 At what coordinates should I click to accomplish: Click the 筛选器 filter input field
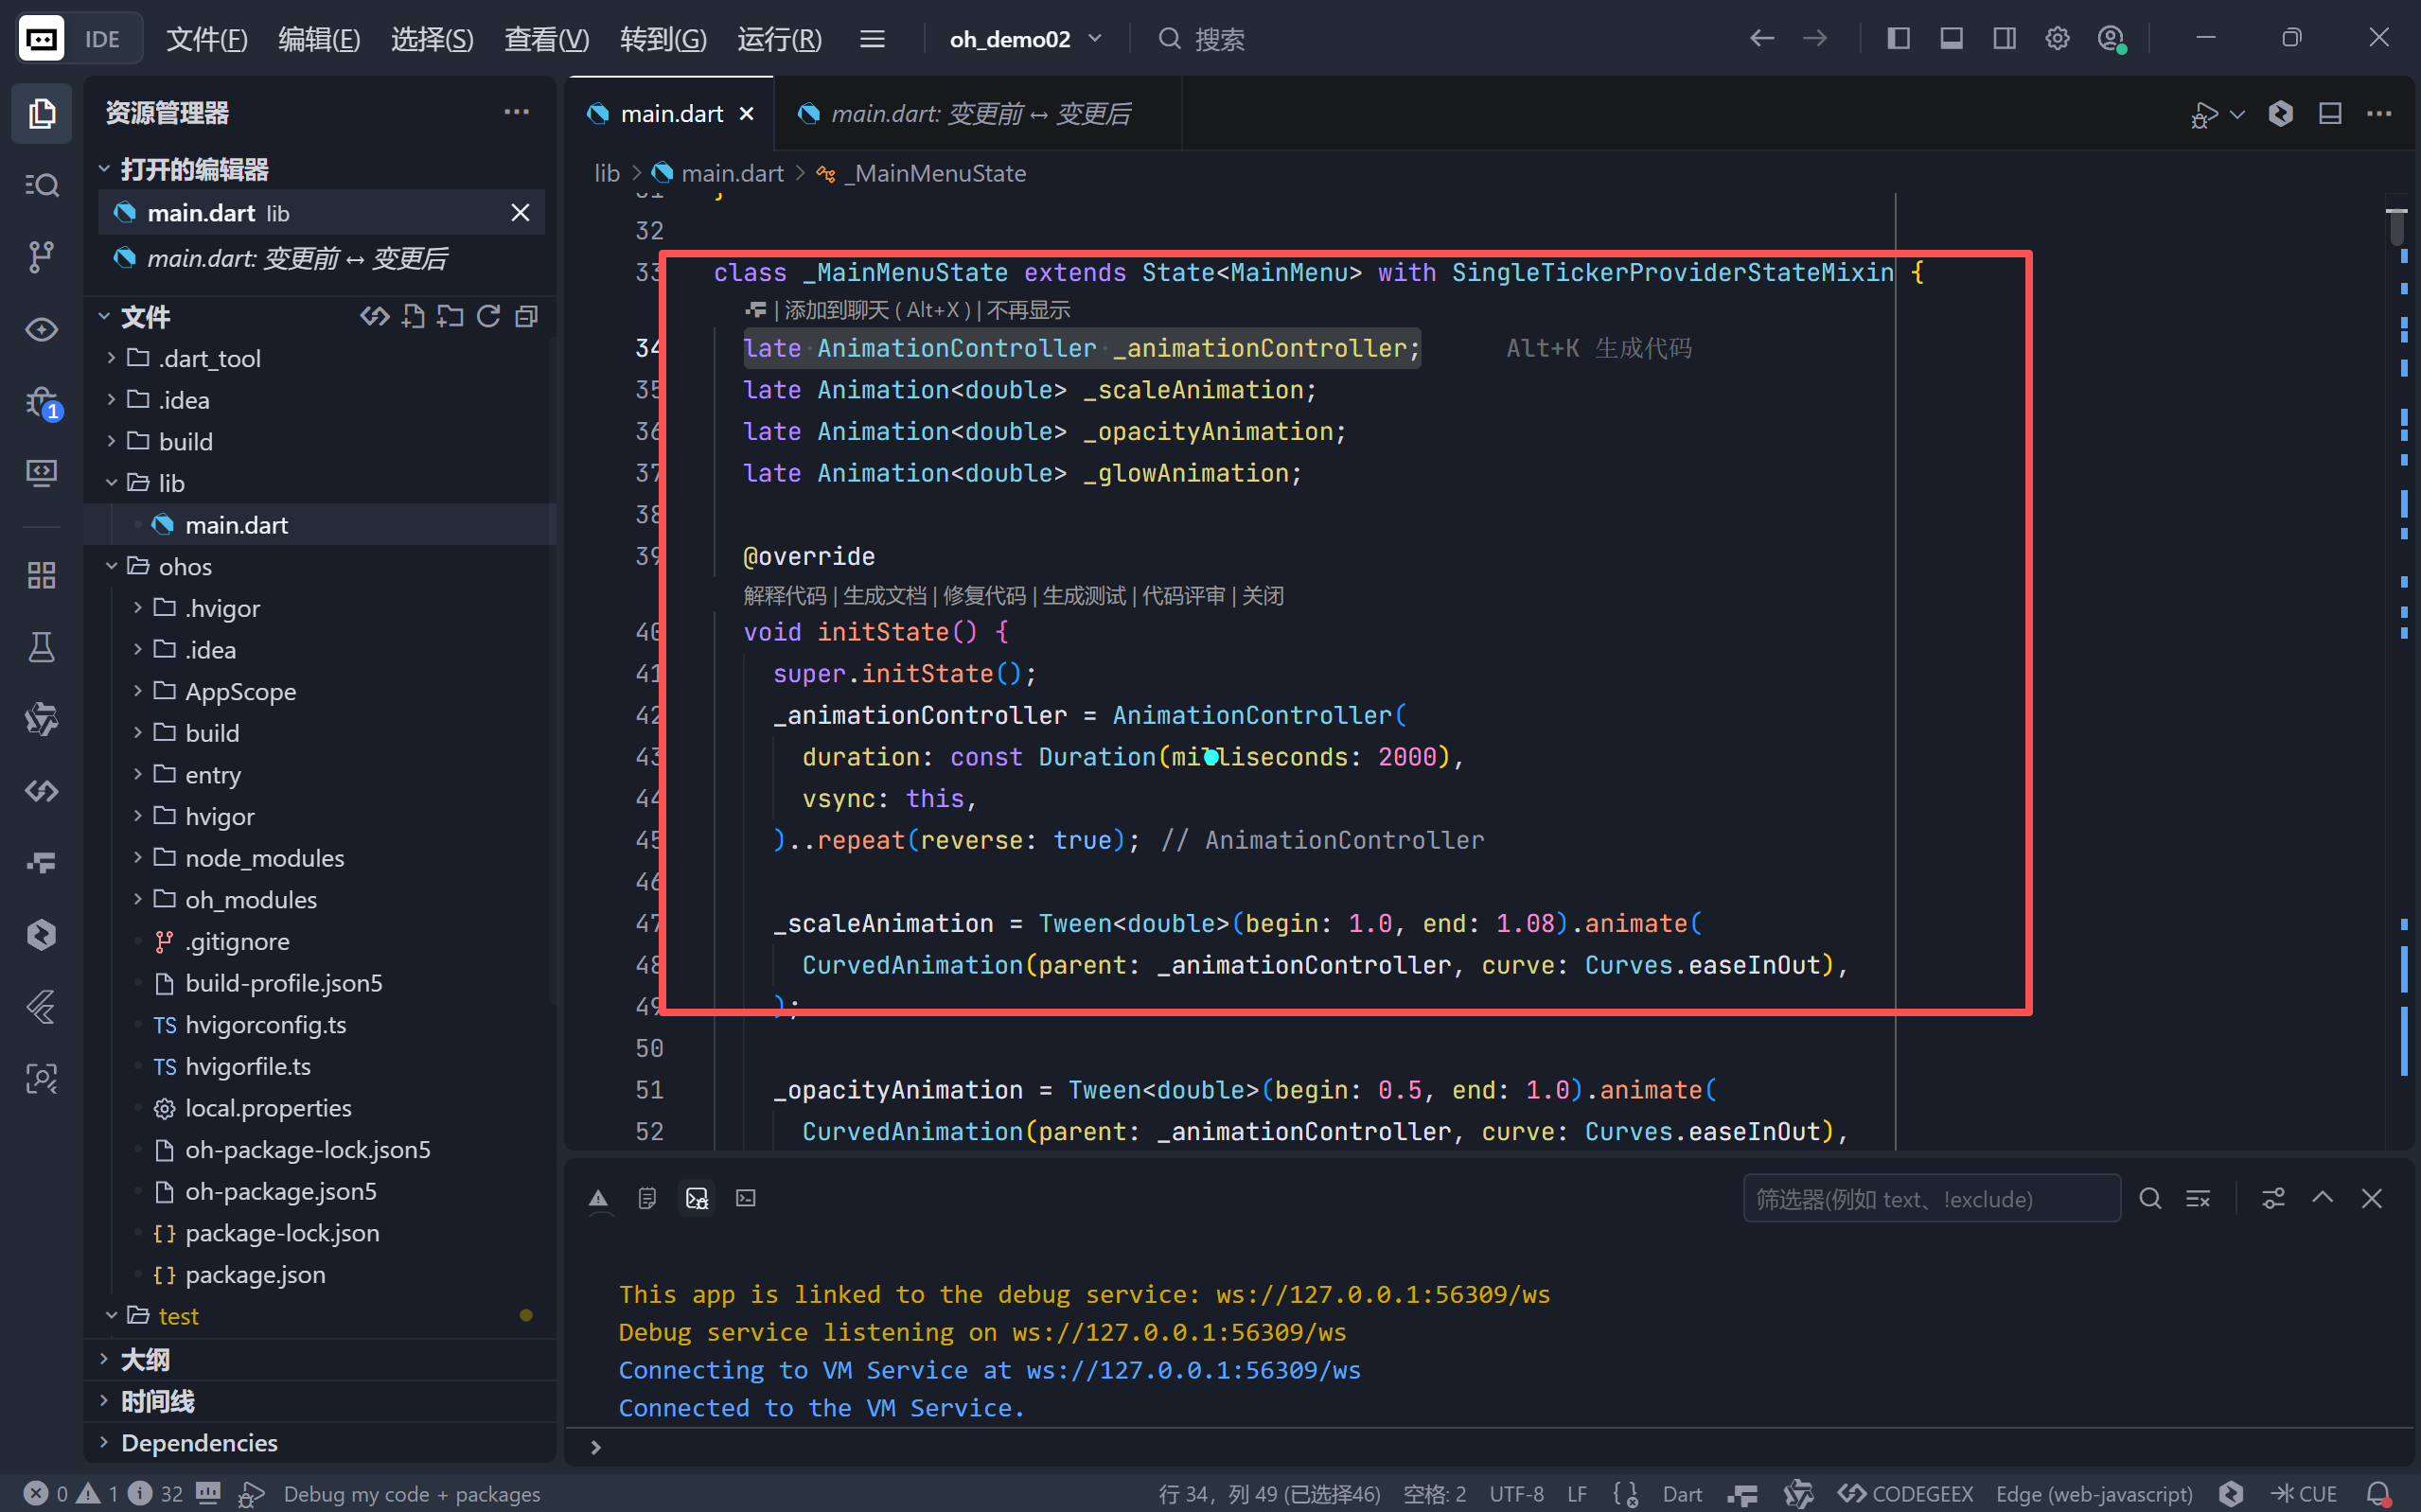point(1930,1198)
